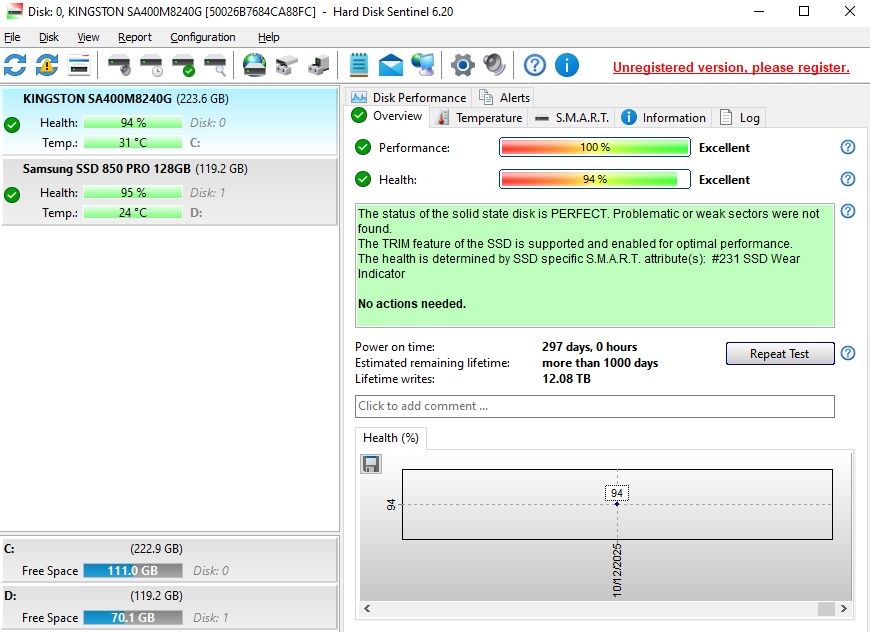Click the KINGSTON health 94 % bar

(x=133, y=123)
